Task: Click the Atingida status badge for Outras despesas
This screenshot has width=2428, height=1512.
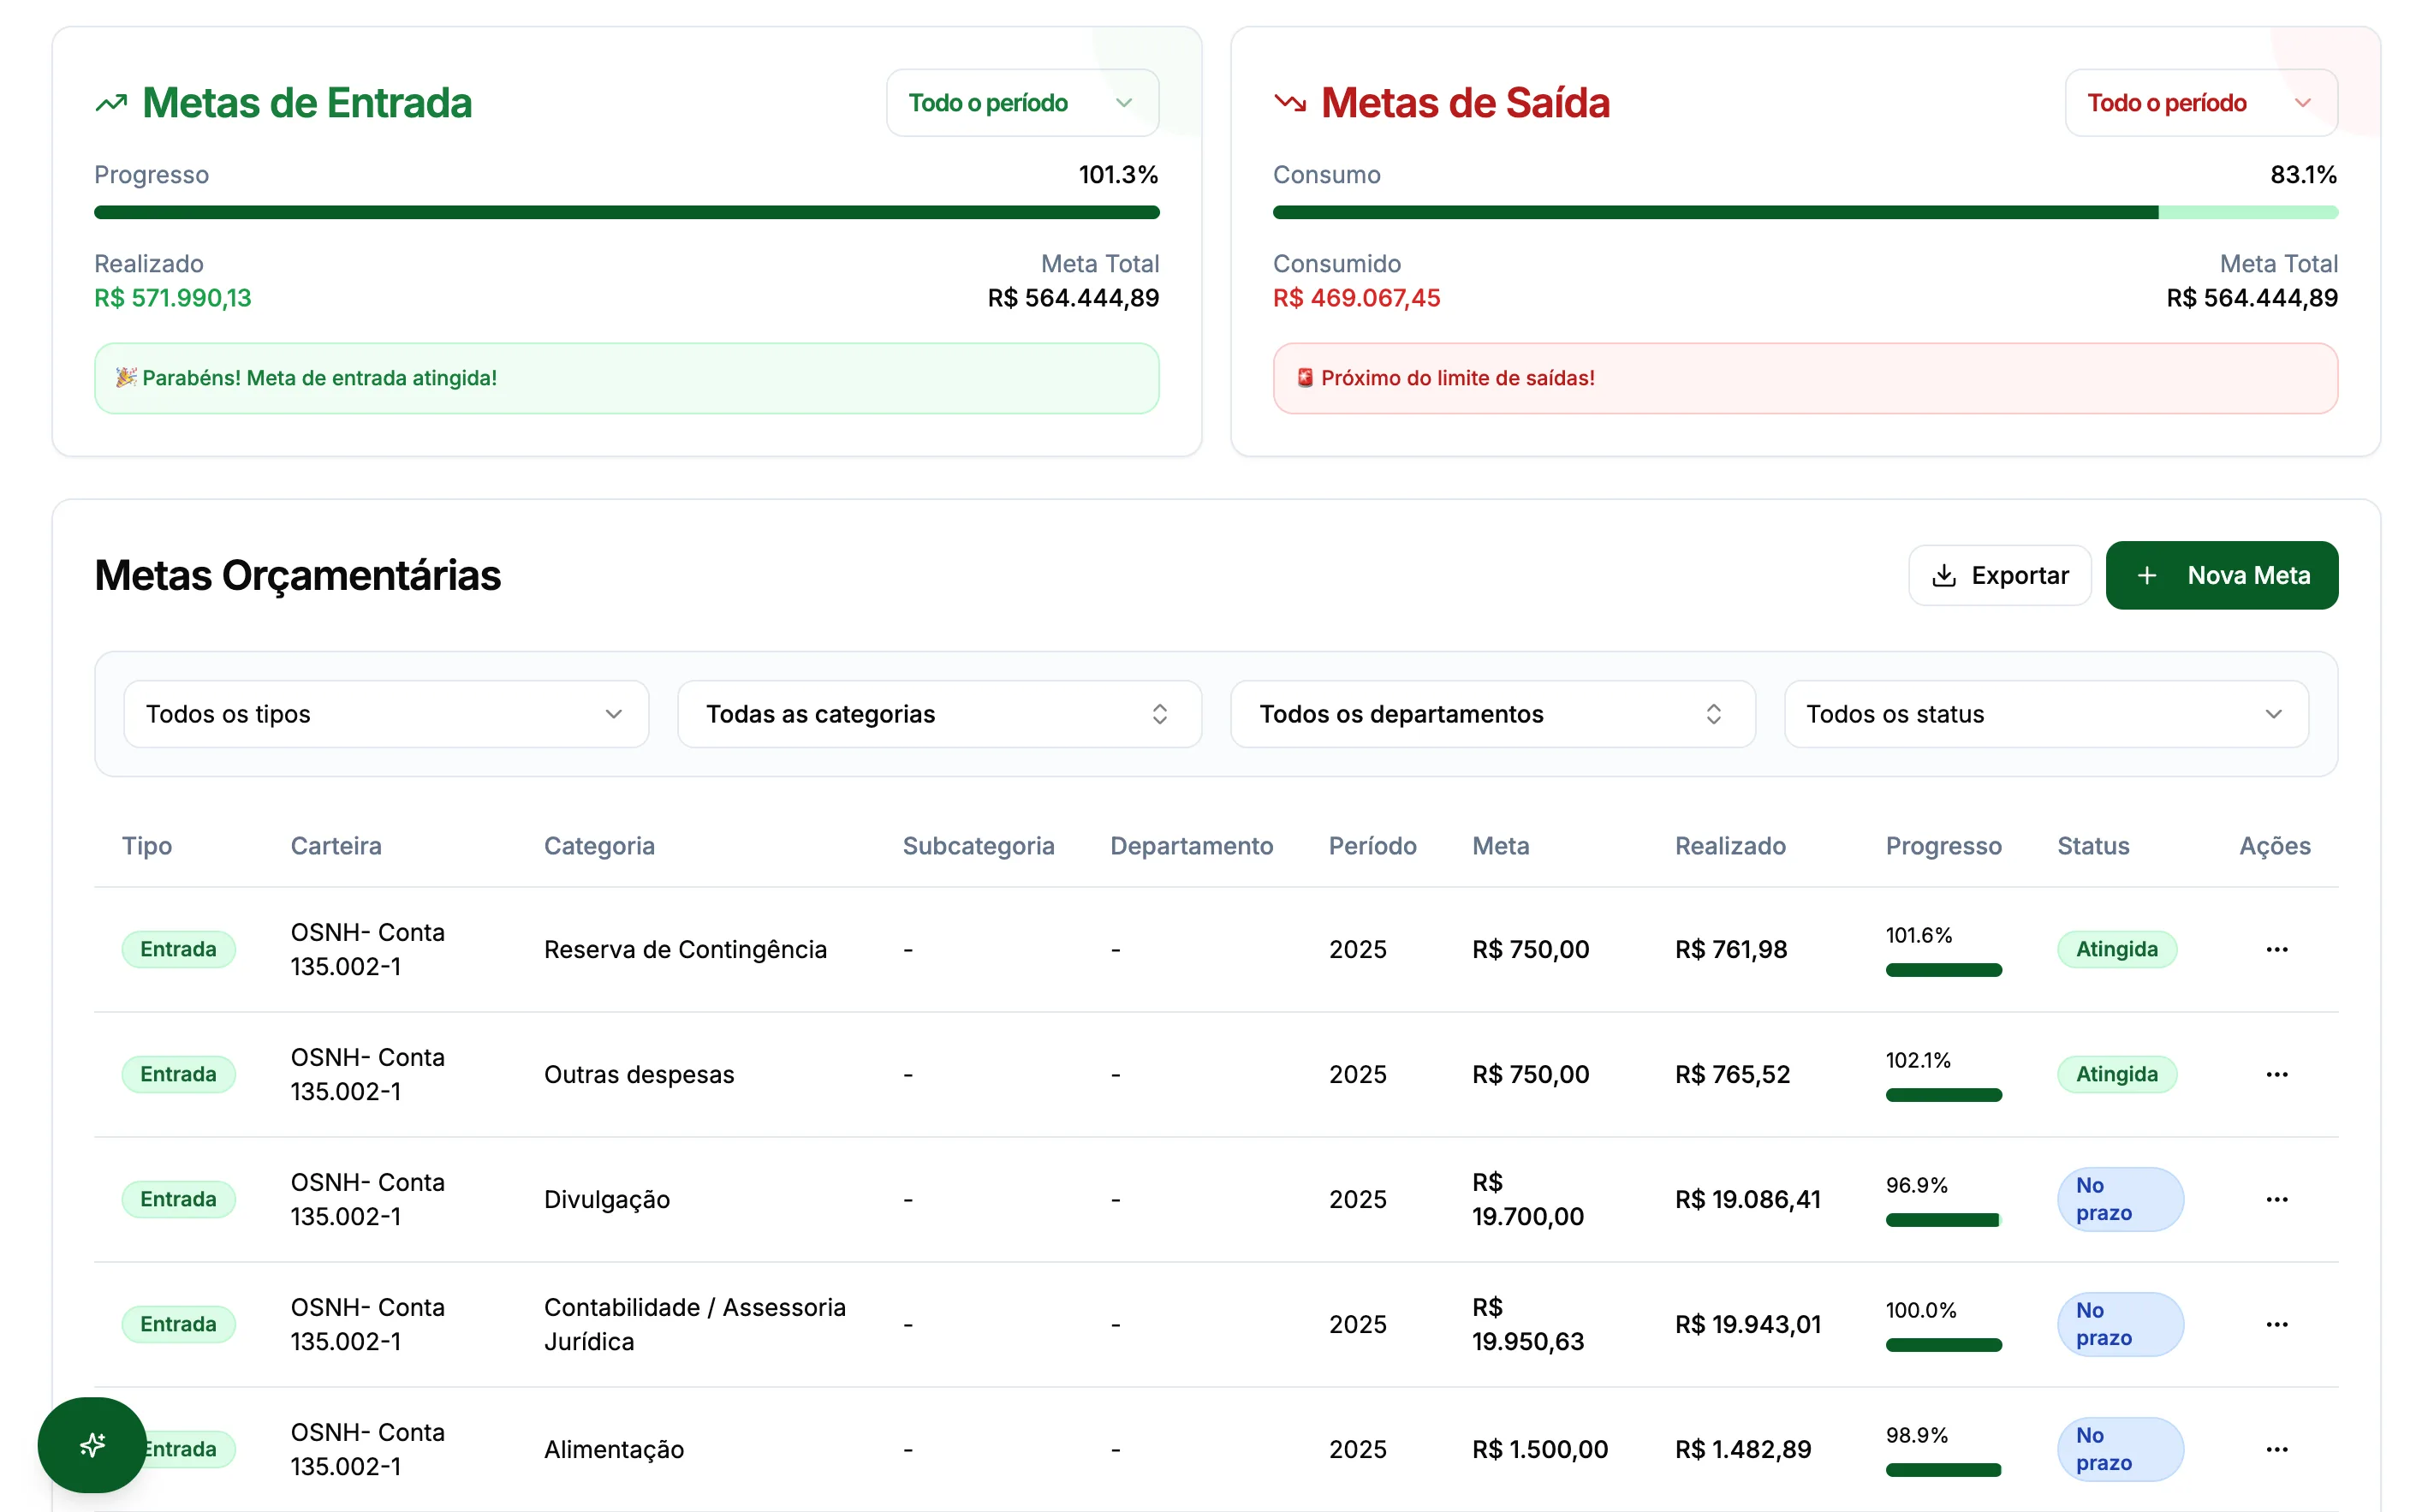Action: [2116, 1074]
